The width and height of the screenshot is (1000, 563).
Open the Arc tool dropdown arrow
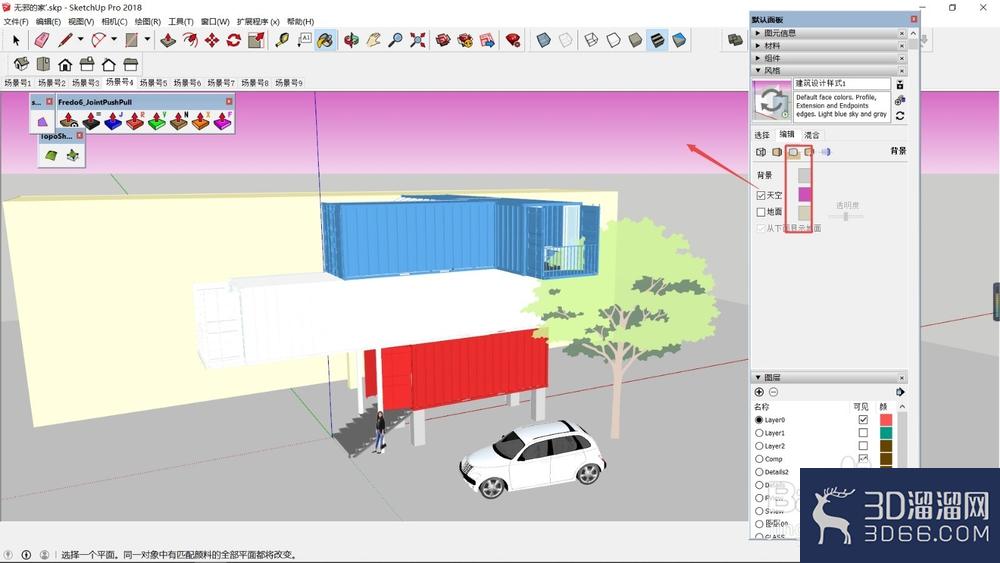114,40
